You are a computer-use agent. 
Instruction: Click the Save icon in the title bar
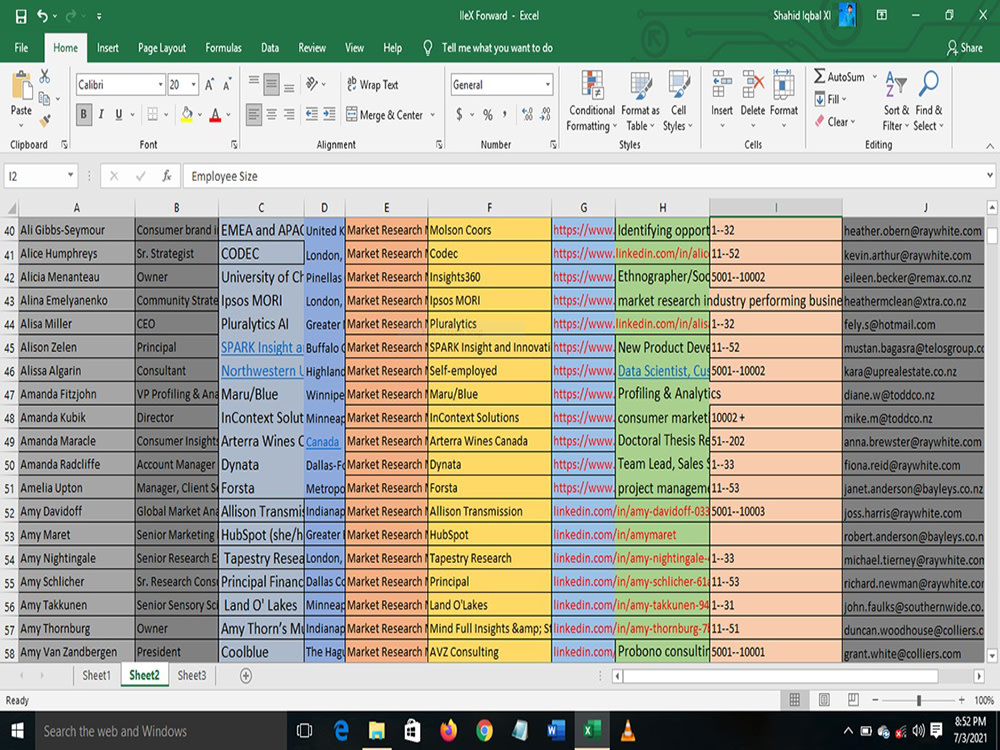[x=21, y=16]
